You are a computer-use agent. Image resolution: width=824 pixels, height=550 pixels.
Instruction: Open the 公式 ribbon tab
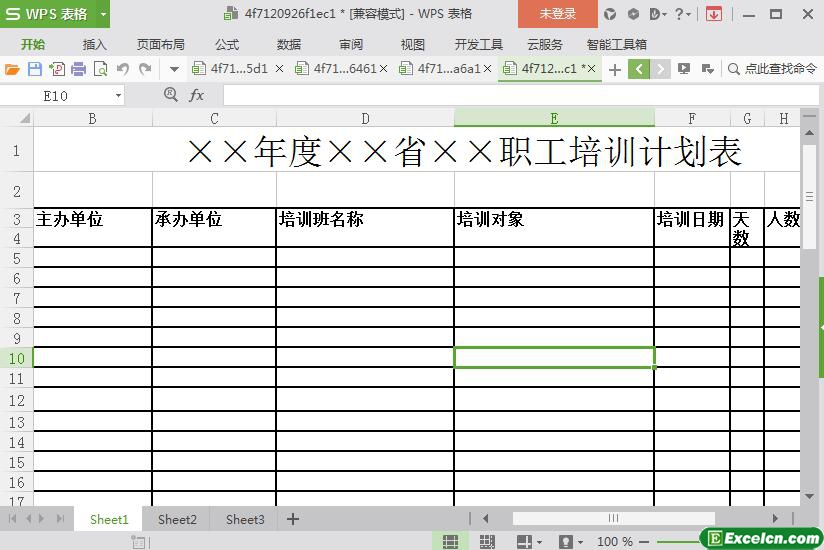(227, 45)
